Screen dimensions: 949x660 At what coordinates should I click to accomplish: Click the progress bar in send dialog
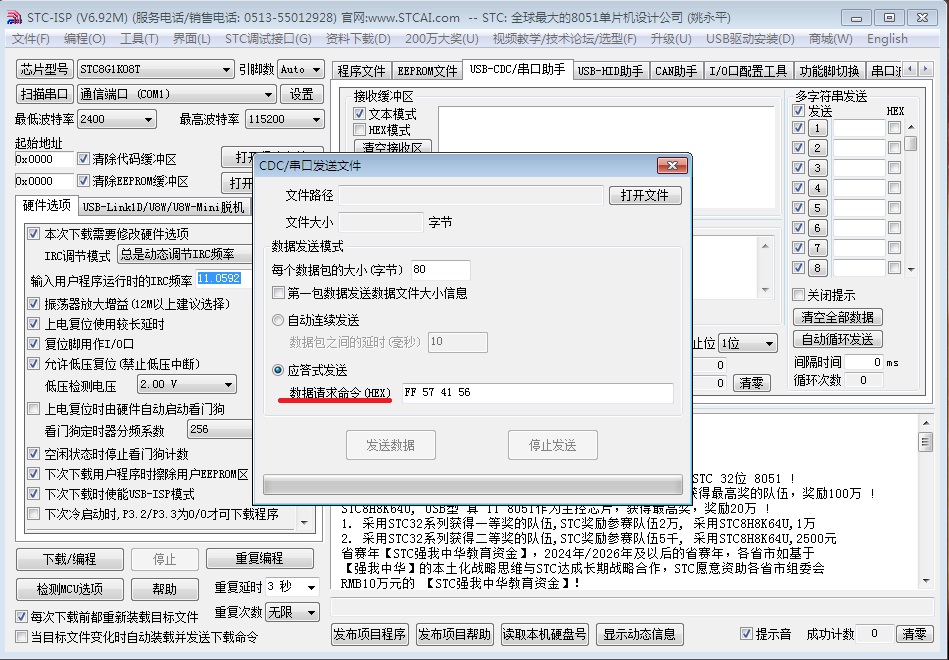point(473,484)
